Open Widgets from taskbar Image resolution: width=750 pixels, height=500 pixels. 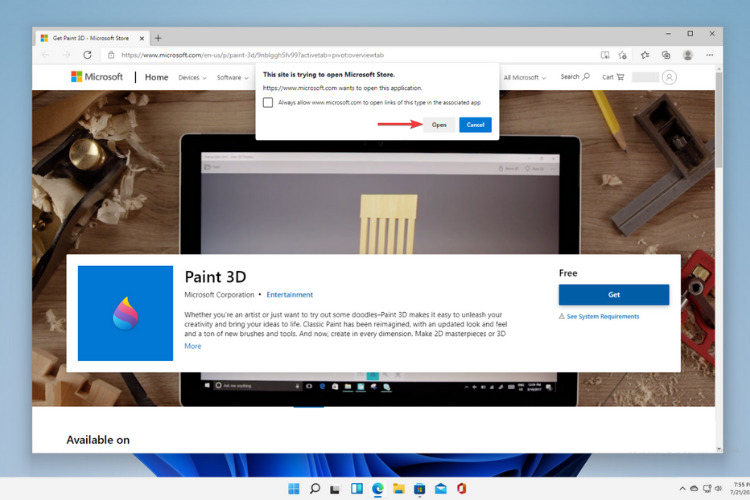pyautogui.click(x=357, y=489)
